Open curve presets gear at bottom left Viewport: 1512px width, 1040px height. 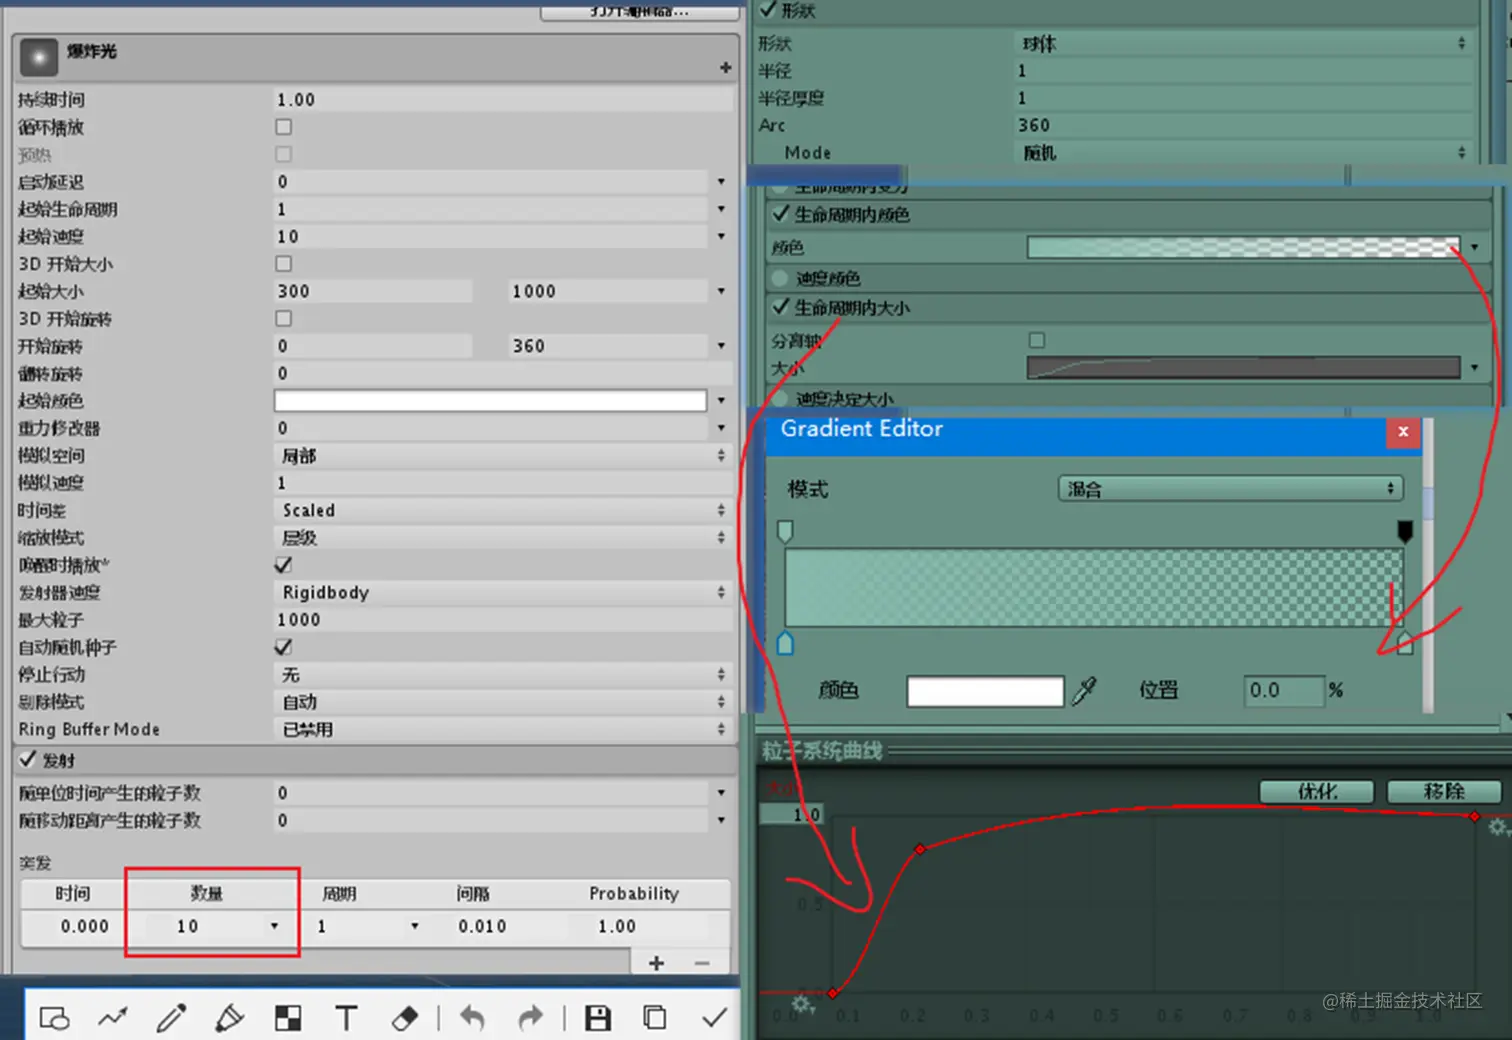pyautogui.click(x=801, y=1003)
